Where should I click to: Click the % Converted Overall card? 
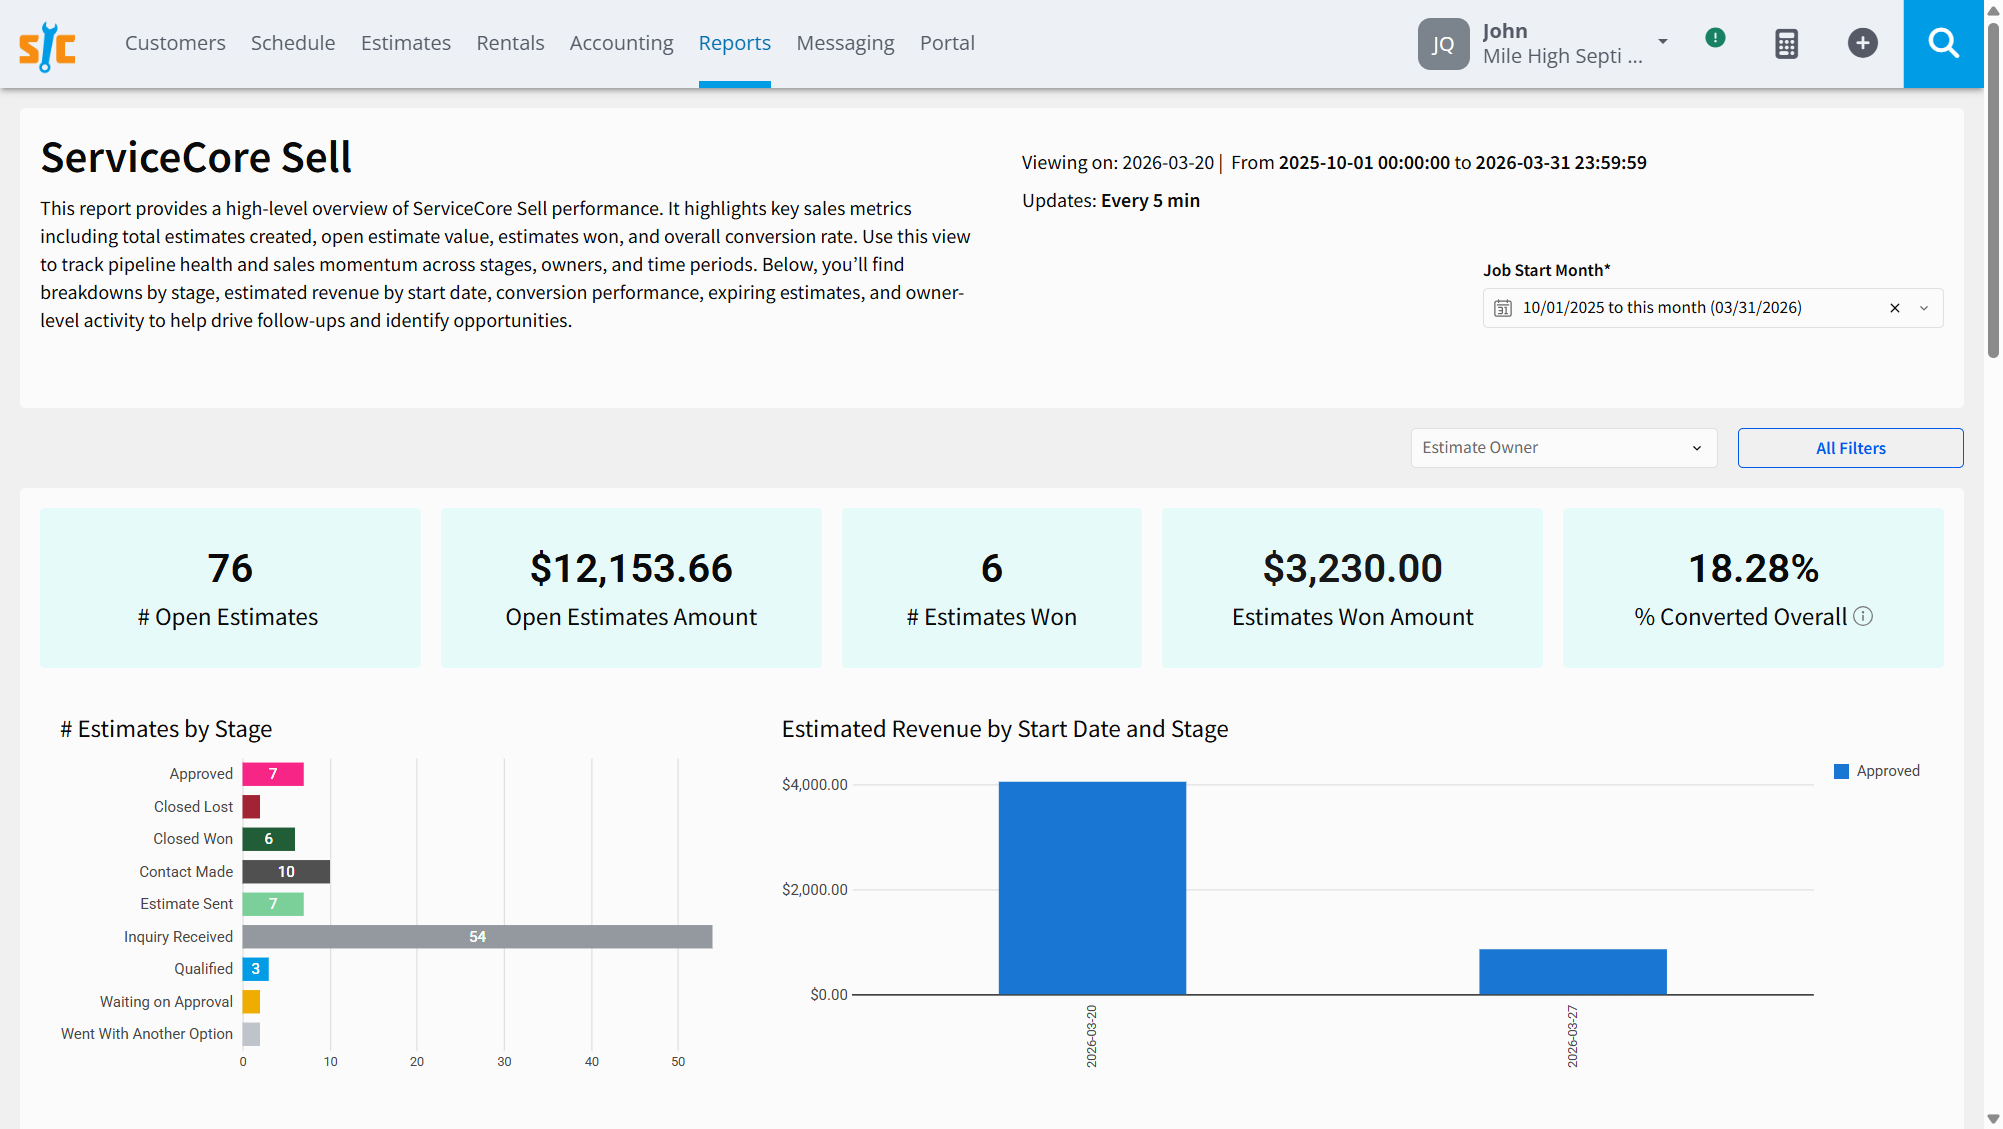pos(1753,588)
